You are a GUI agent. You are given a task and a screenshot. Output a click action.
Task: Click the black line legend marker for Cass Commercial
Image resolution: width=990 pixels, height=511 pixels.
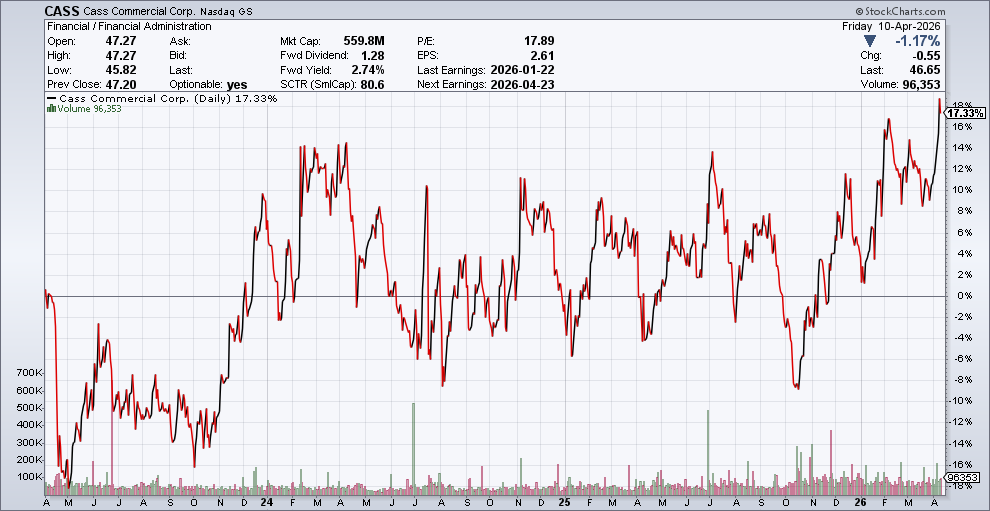[53, 99]
